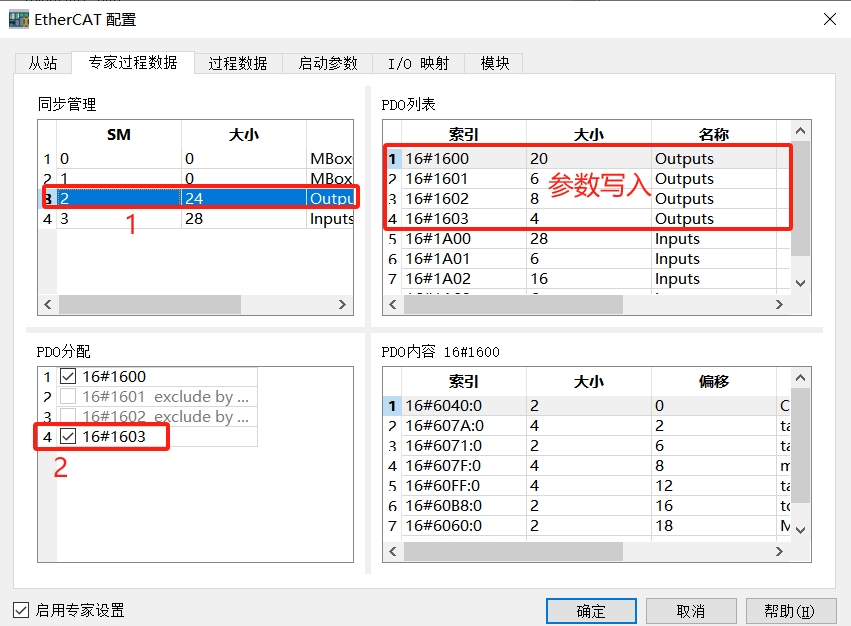Click the 取消 button
The height and width of the screenshot is (626, 851).
[691, 611]
